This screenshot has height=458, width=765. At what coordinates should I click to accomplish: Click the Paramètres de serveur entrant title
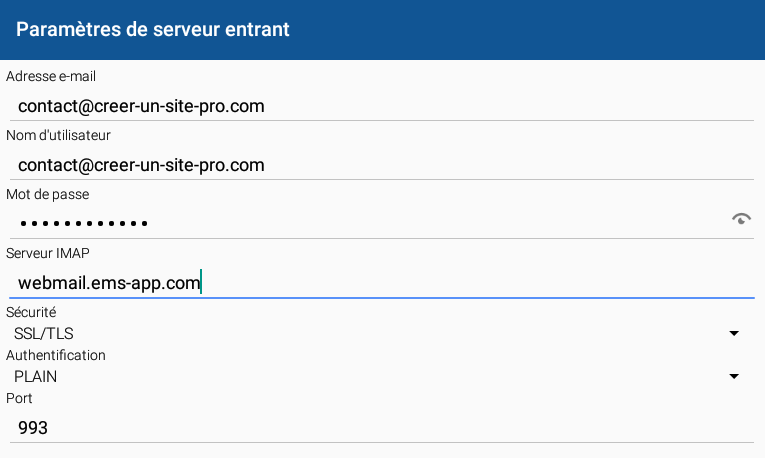(153, 29)
